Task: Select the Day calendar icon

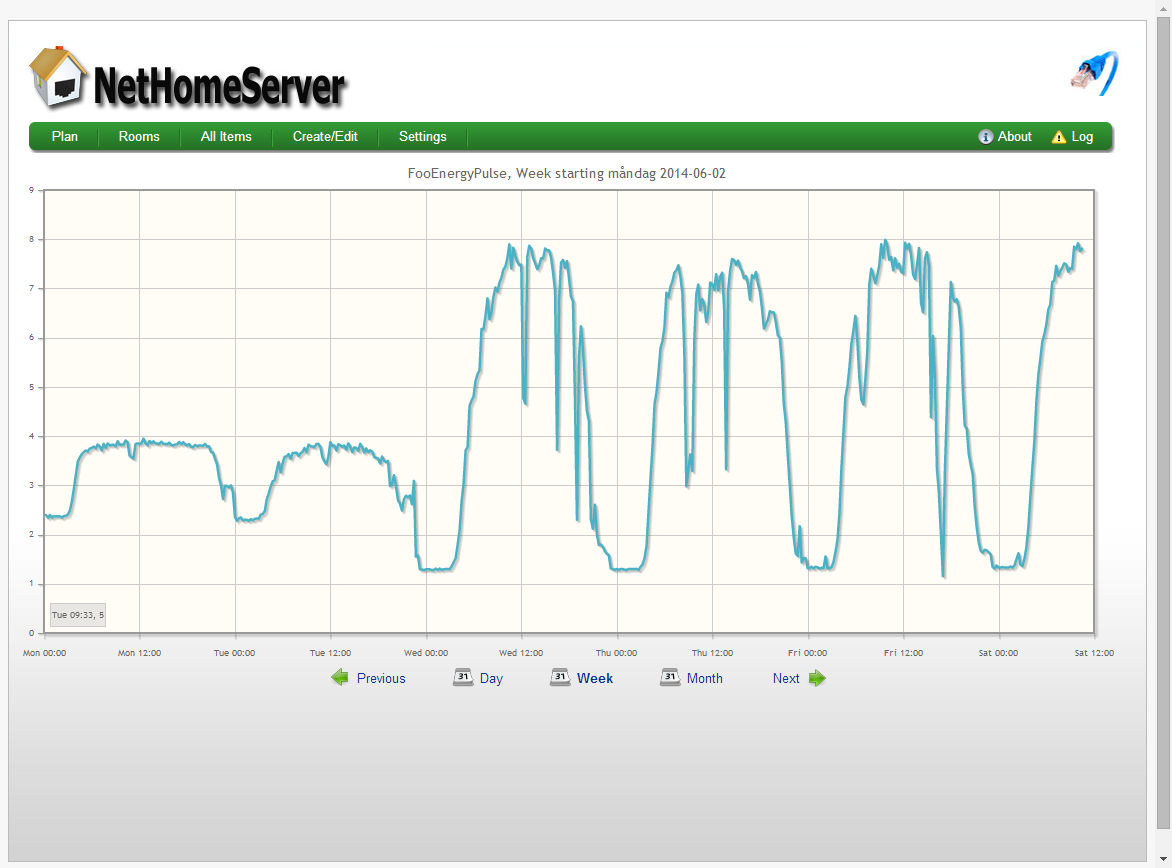Action: (462, 677)
